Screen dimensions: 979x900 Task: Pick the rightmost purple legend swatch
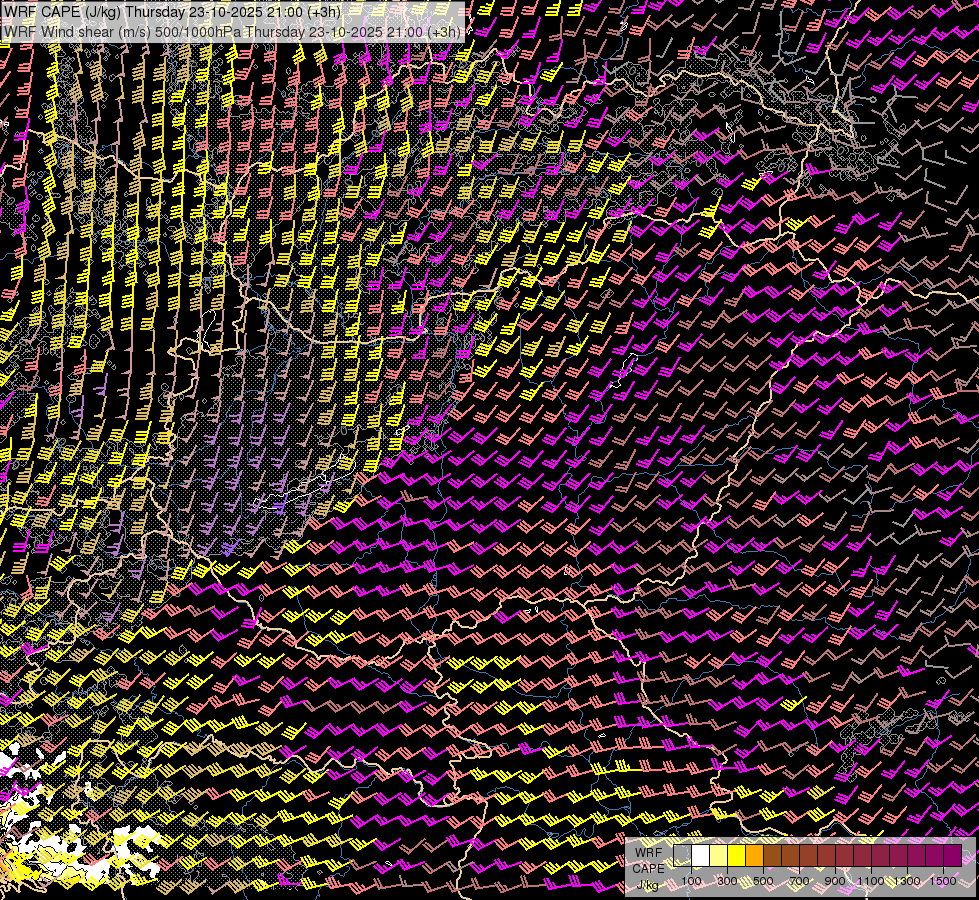952,856
